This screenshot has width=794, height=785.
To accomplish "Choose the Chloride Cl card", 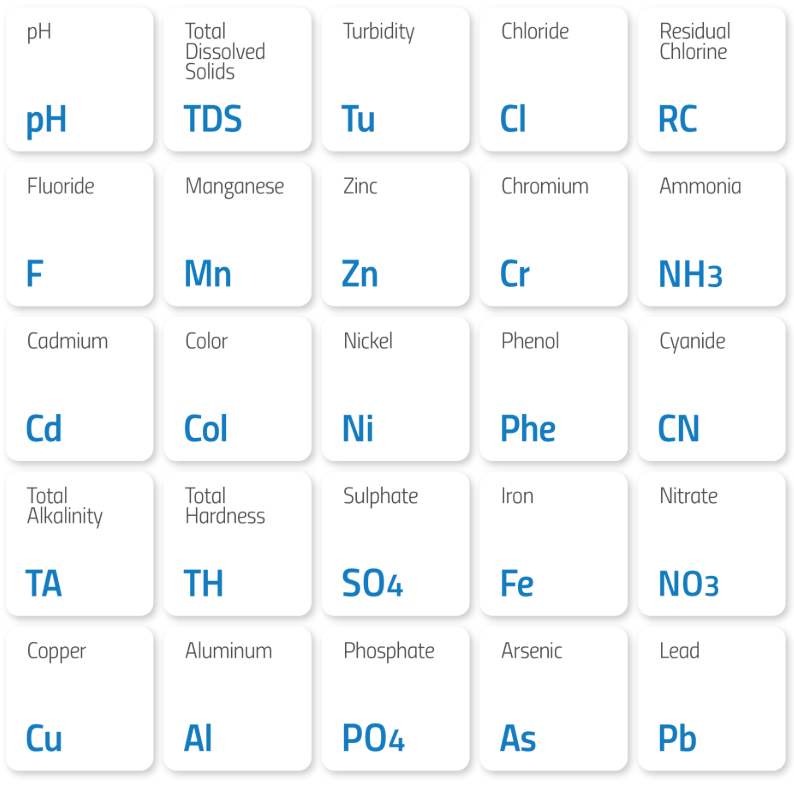I will [554, 80].
